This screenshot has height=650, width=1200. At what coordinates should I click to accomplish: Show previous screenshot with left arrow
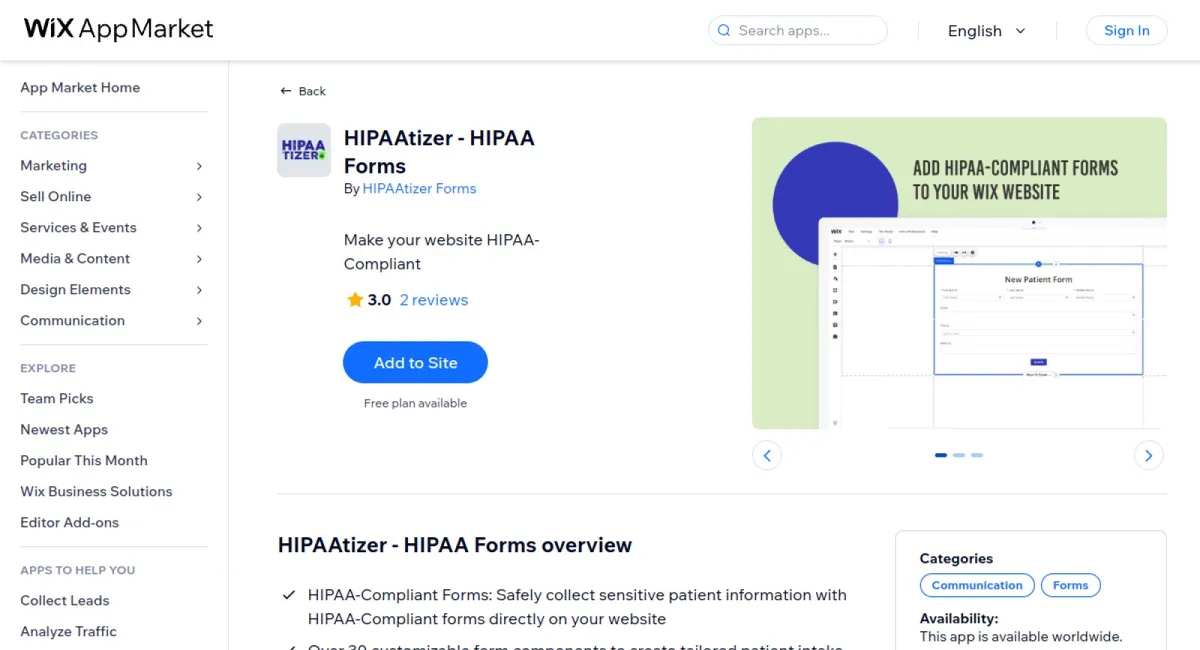(x=767, y=456)
